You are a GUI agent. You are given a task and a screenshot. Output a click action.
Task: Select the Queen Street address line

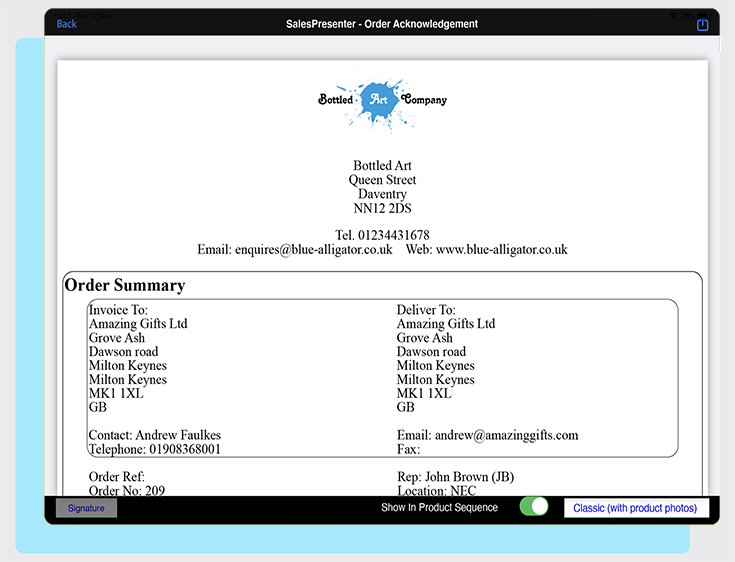[x=382, y=180]
